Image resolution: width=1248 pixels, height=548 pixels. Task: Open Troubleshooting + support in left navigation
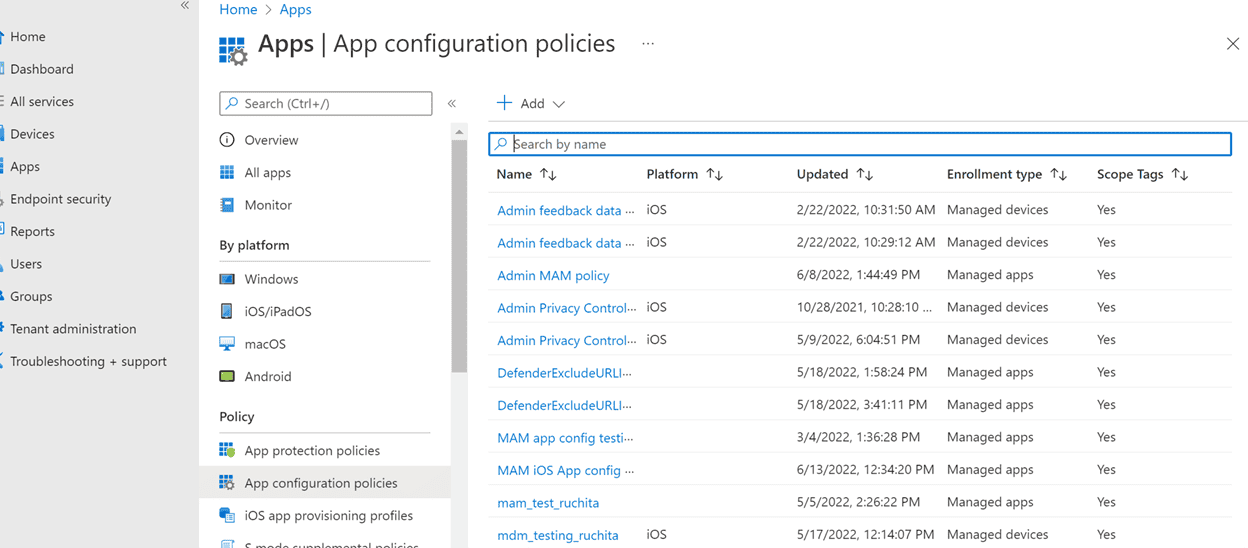click(88, 361)
